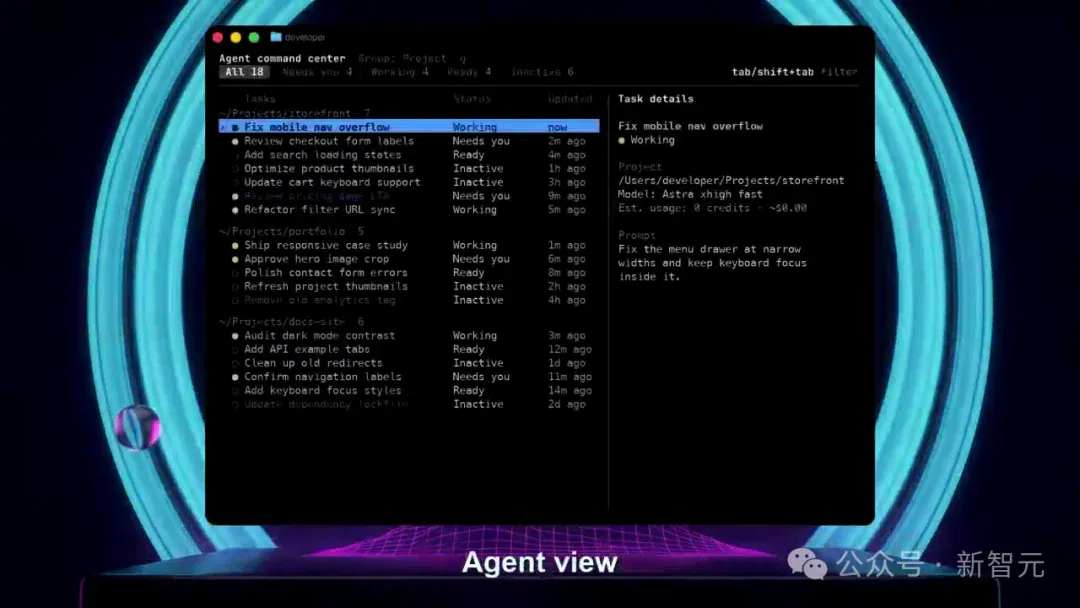
Task: Click status dot beside Review checkout form labels
Action: pos(236,141)
